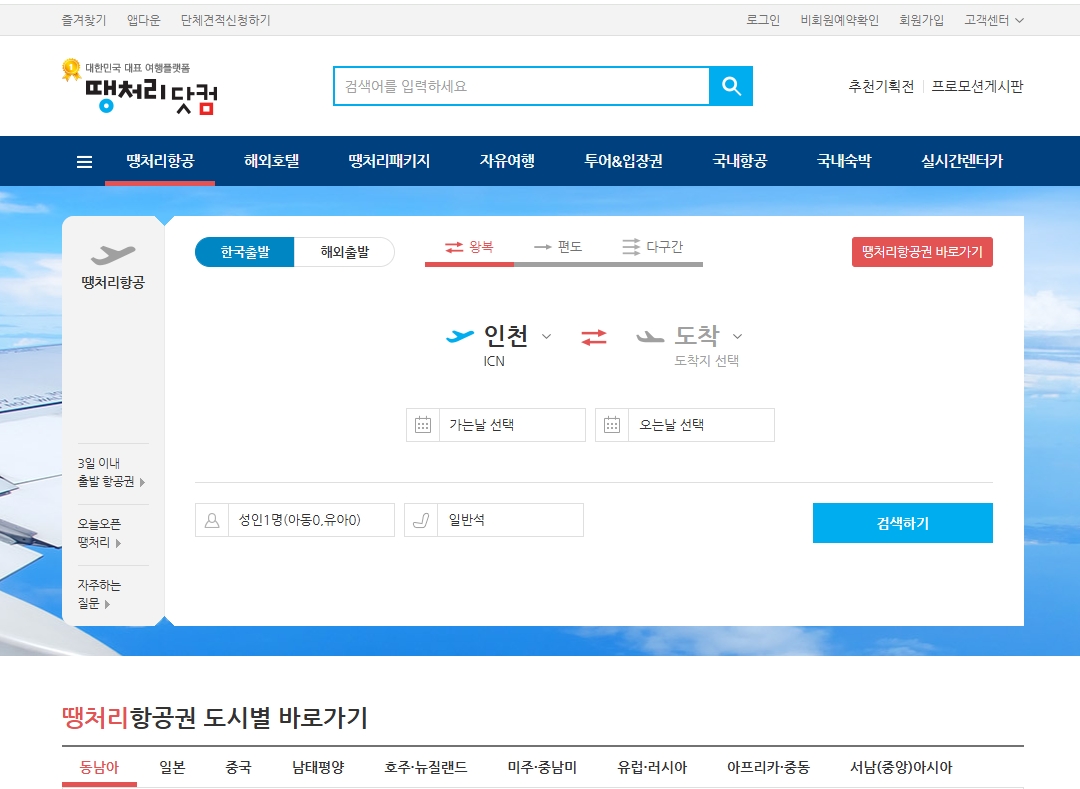This screenshot has width=1080, height=789.
Task: Select the 중국 city tab
Action: pyautogui.click(x=238, y=767)
